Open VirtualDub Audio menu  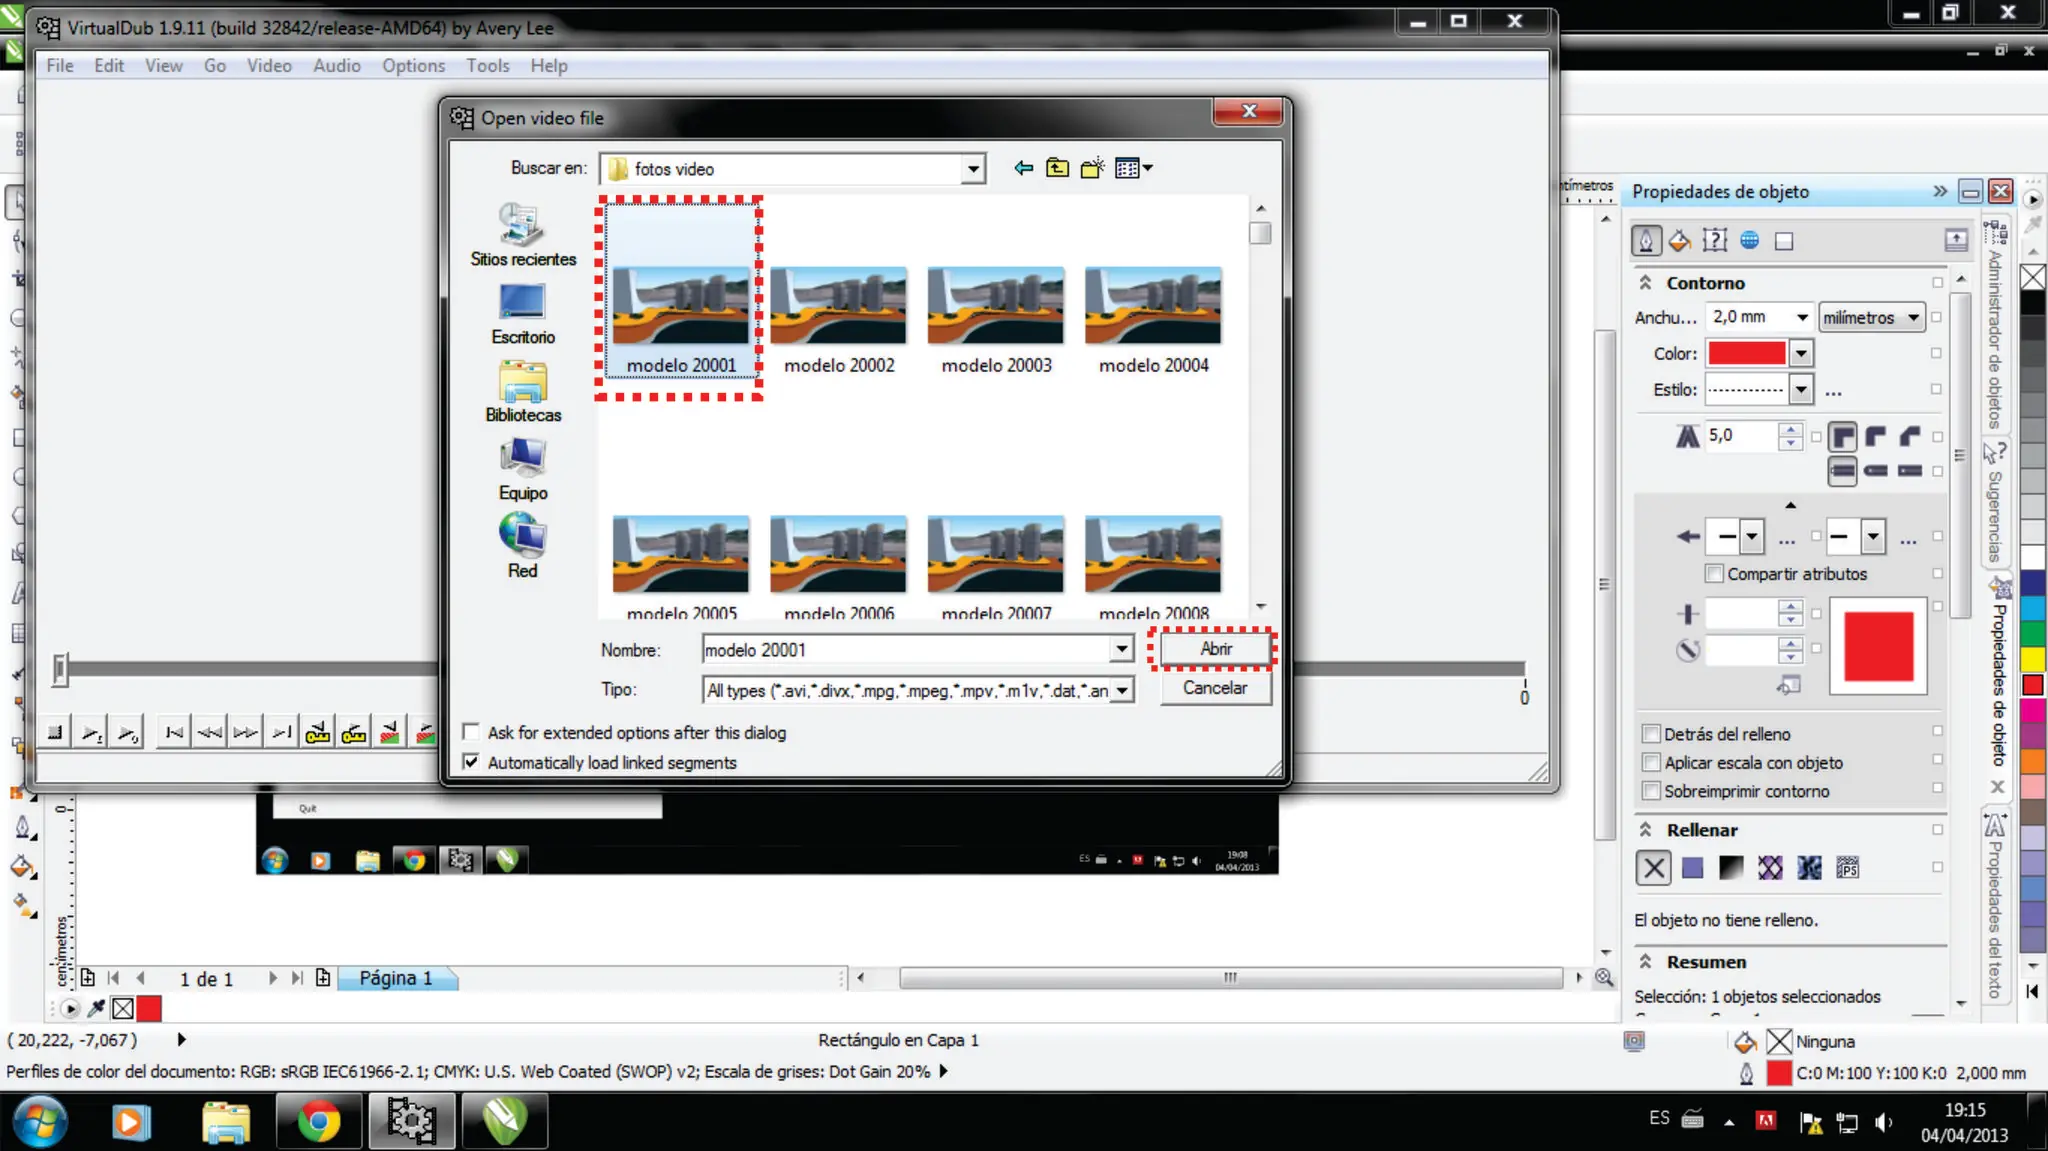(x=337, y=65)
